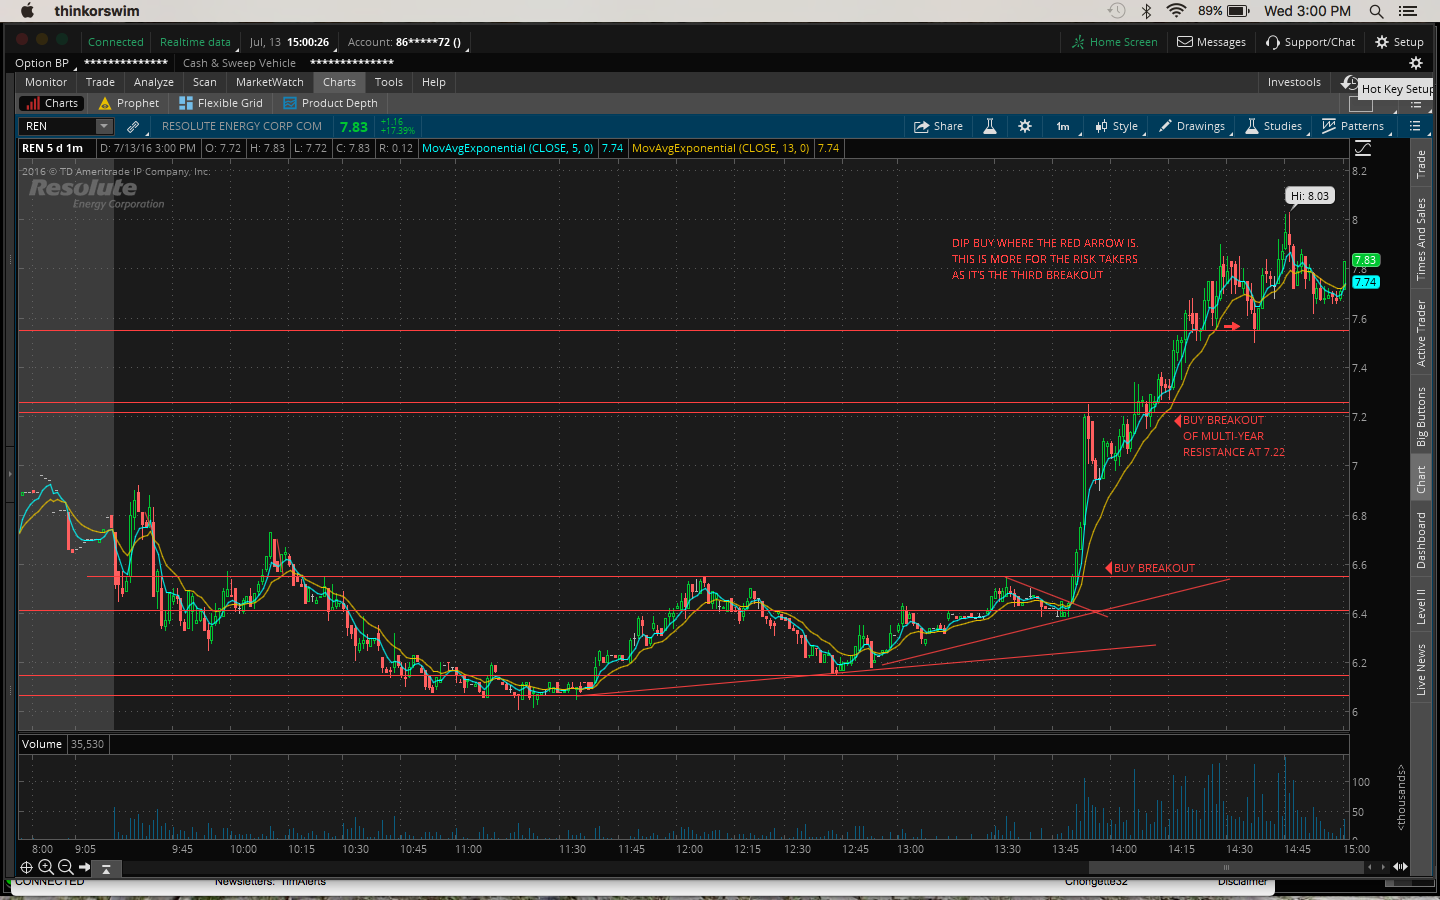Open the Apple menu
Screen dimensions: 1440x900
point(27,11)
